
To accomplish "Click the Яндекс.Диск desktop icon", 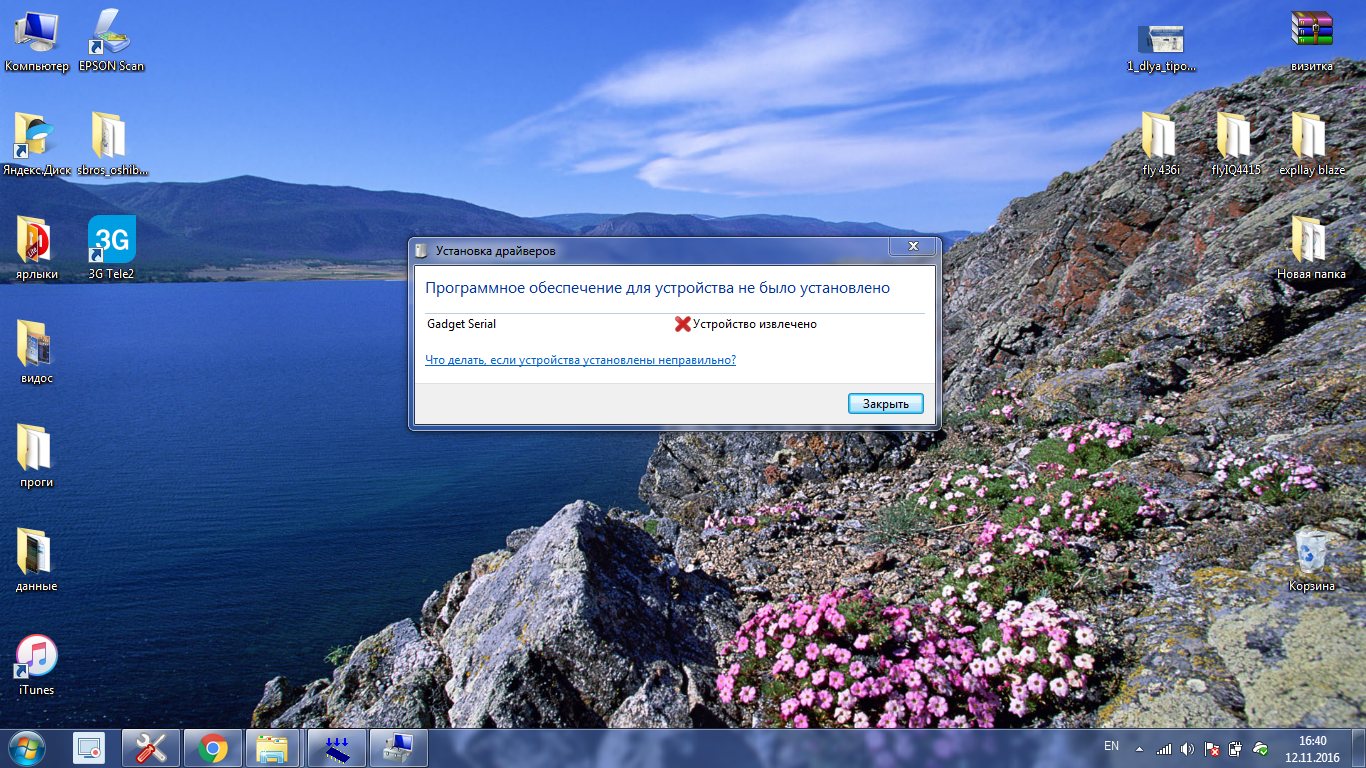I will tap(36, 142).
